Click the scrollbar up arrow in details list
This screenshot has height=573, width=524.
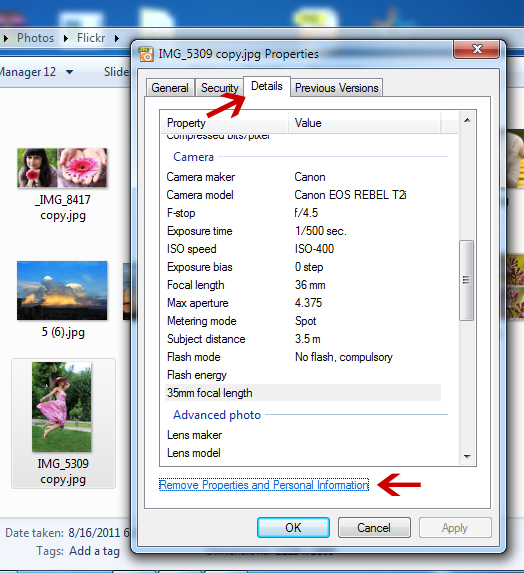pos(467,120)
